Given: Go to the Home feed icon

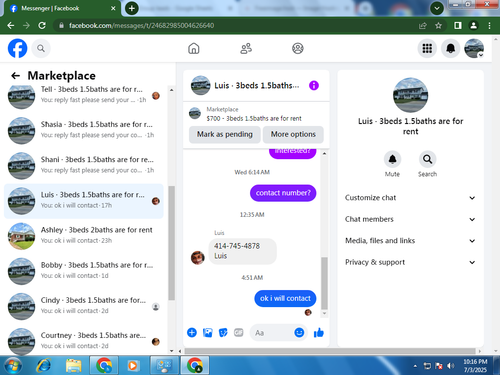Looking at the screenshot, I should [194, 49].
